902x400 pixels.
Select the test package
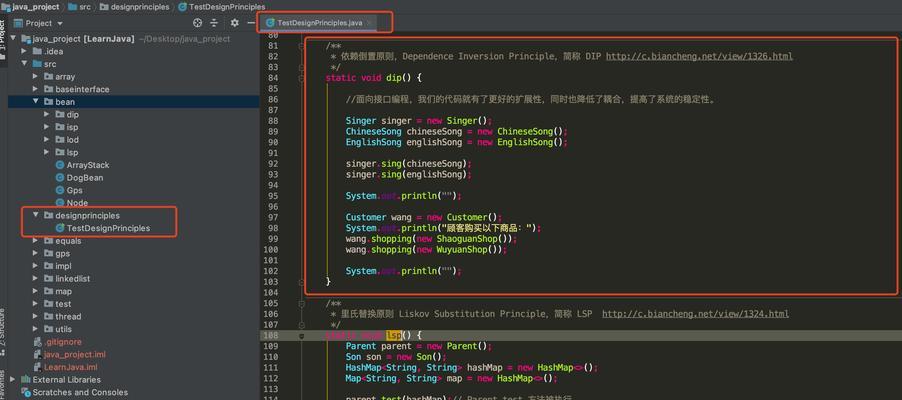(63, 303)
